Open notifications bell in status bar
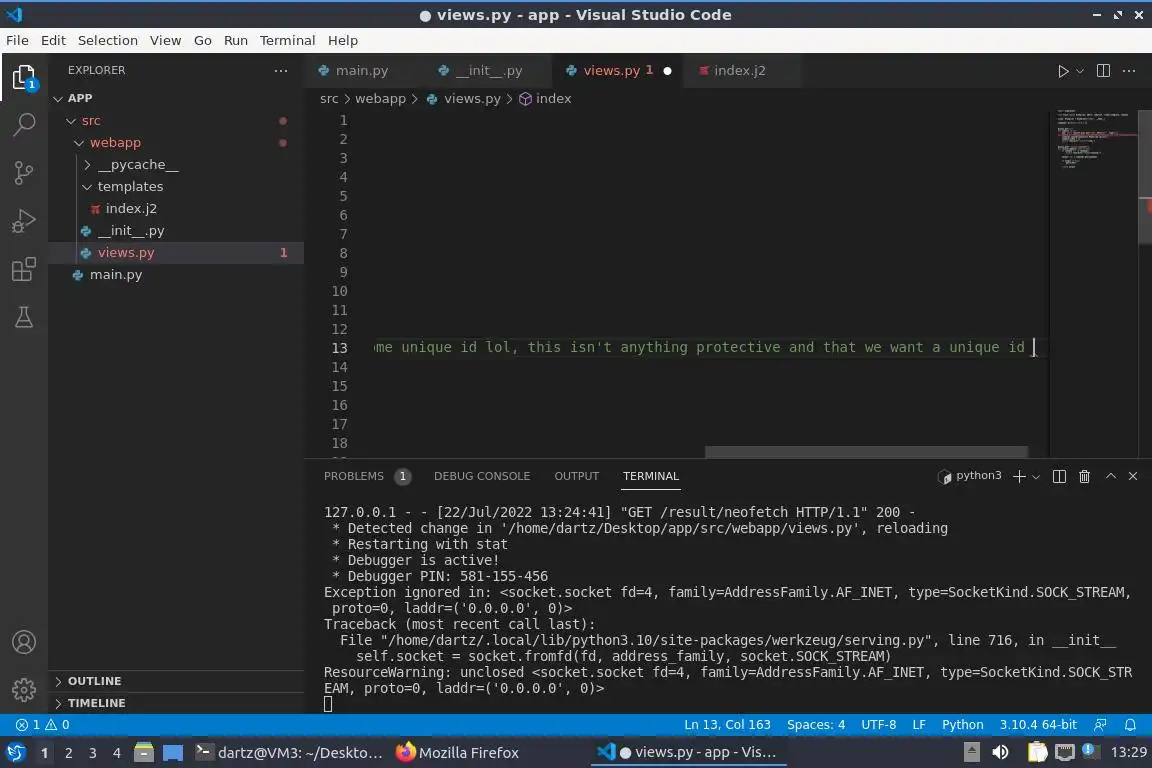This screenshot has width=1152, height=768. [x=1130, y=725]
